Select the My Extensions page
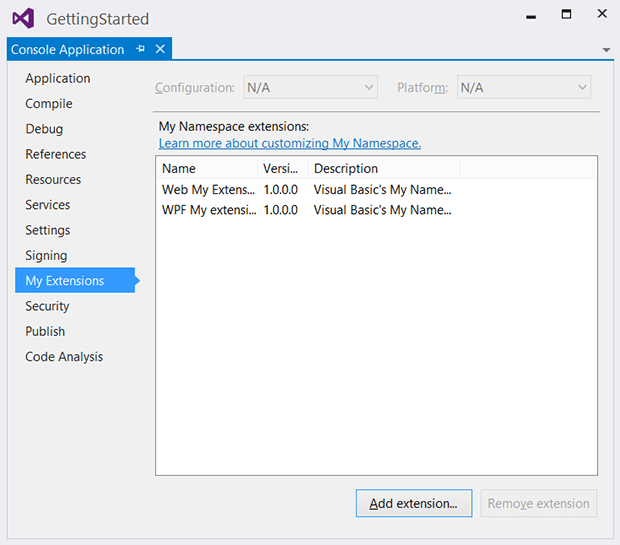The image size is (620, 545). click(x=75, y=280)
